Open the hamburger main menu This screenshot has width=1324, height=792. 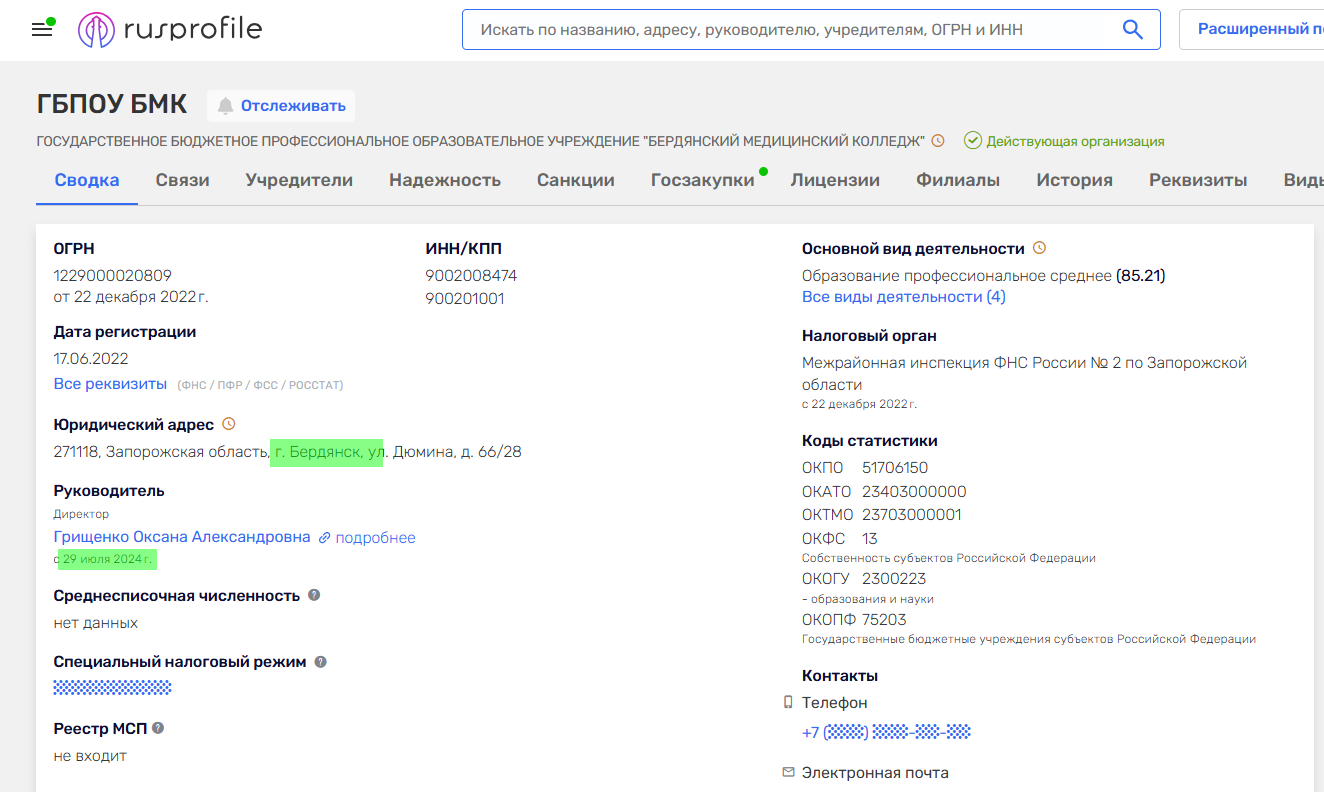[42, 29]
